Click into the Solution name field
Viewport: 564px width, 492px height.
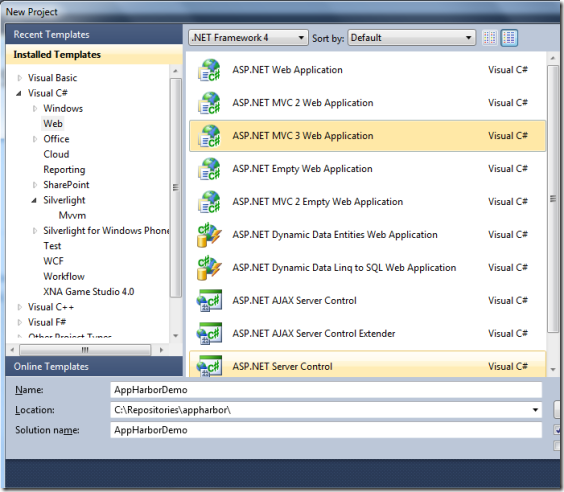[326, 430]
